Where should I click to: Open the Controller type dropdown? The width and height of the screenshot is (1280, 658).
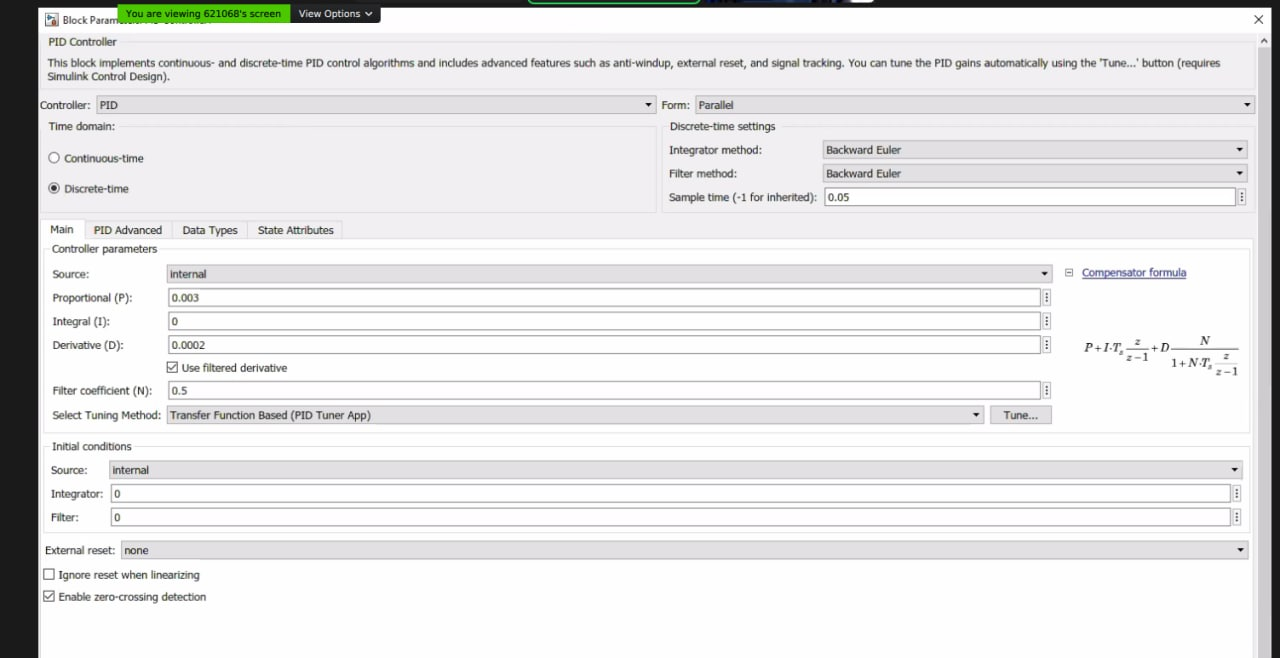point(376,105)
